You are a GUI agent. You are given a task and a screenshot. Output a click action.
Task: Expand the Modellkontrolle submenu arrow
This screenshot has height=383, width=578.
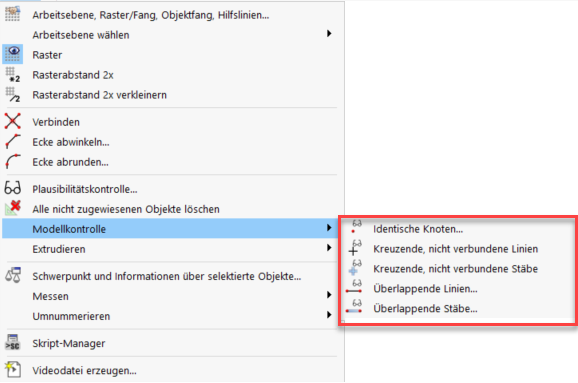pos(329,228)
